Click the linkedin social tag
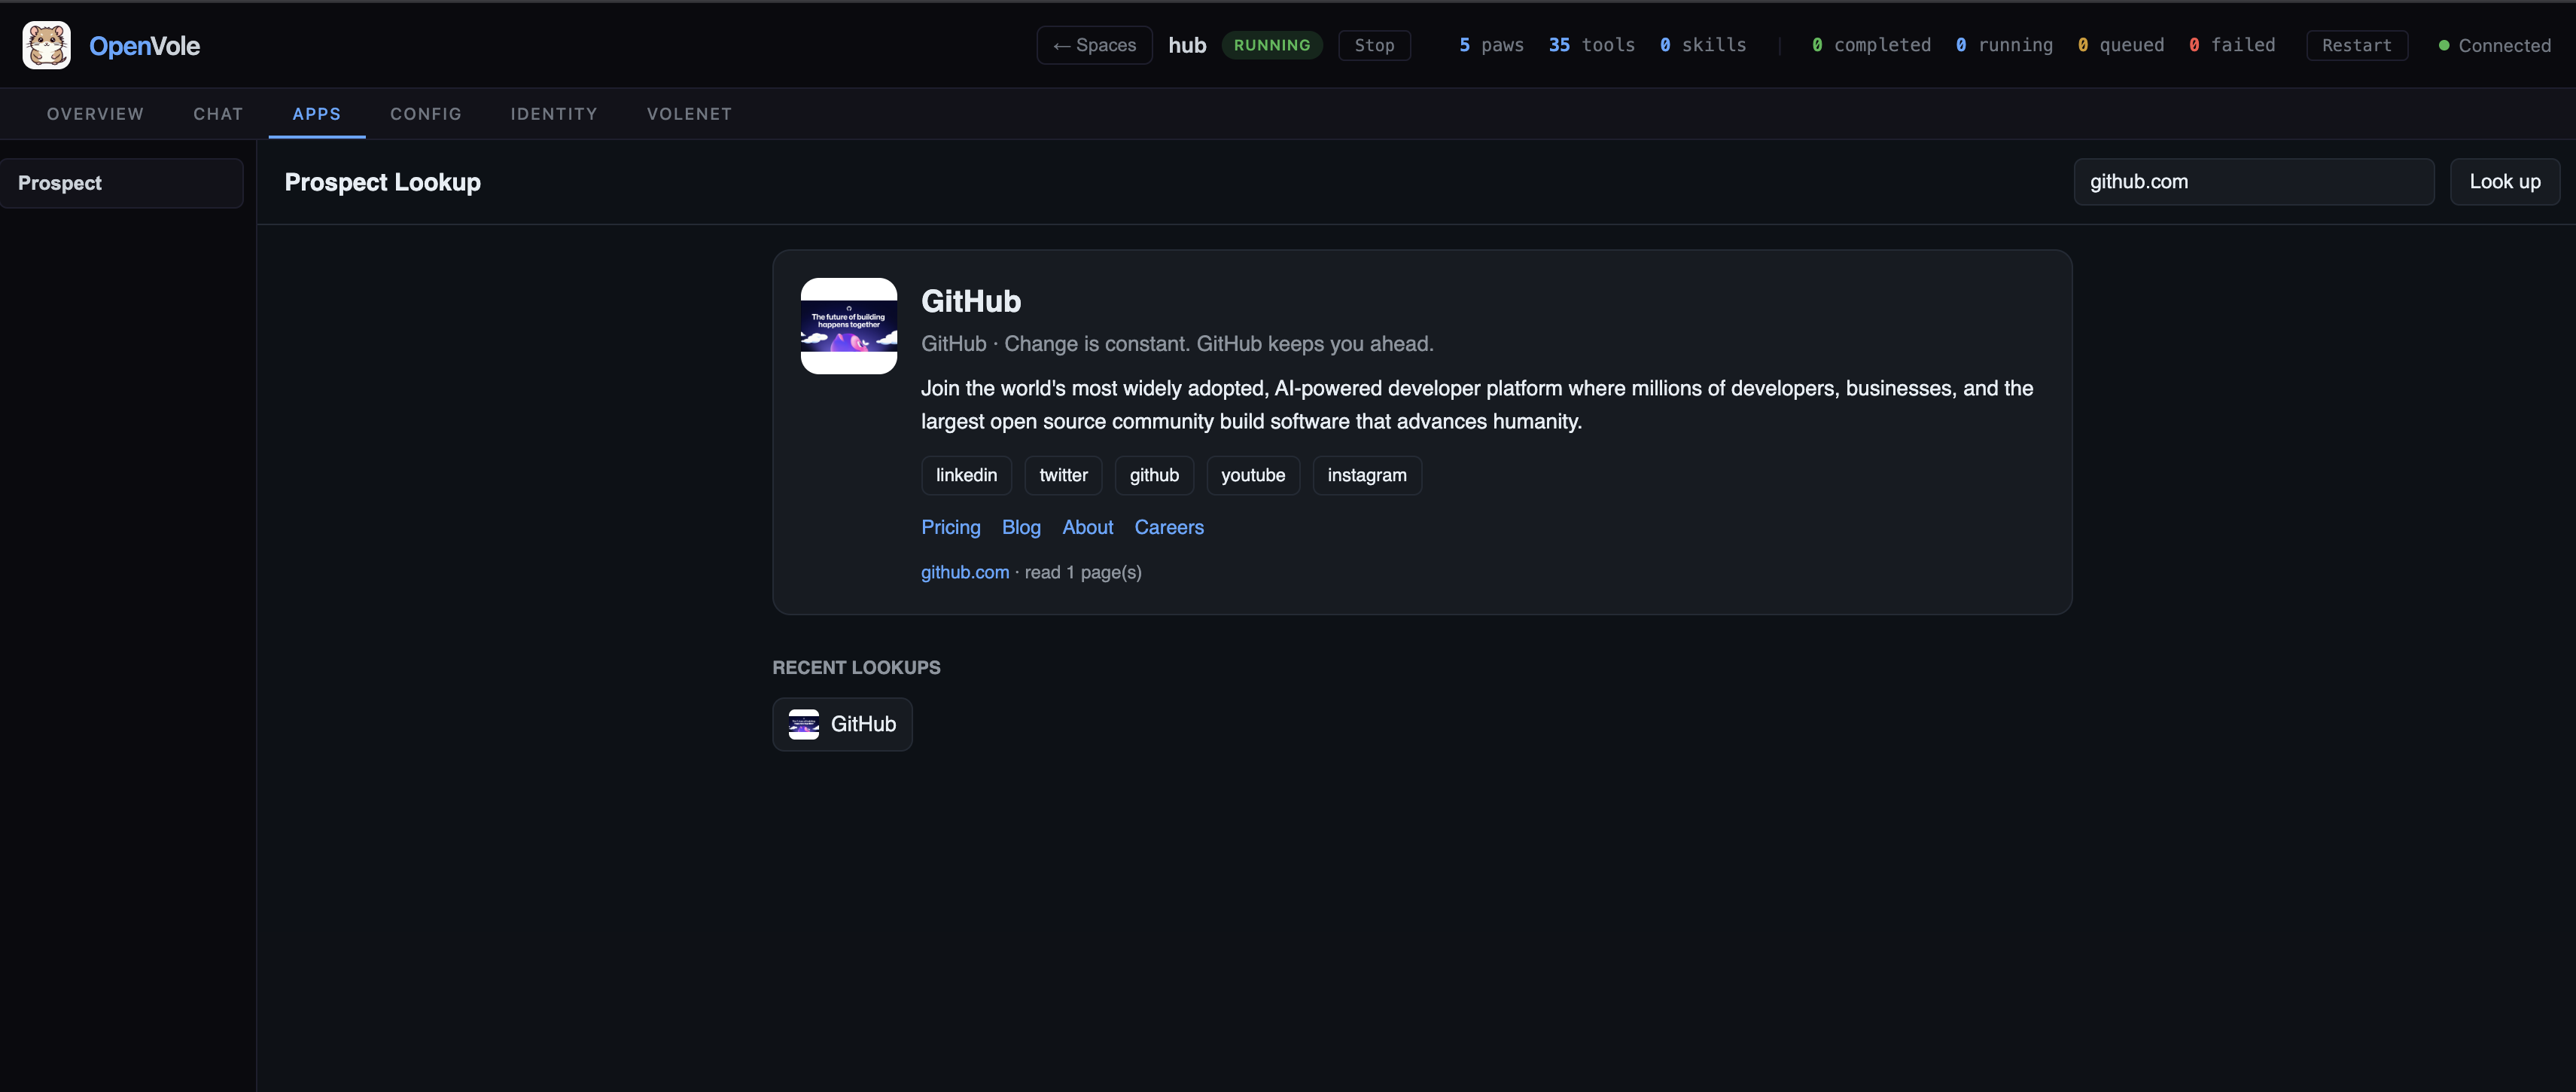The height and width of the screenshot is (1092, 2576). 966,475
